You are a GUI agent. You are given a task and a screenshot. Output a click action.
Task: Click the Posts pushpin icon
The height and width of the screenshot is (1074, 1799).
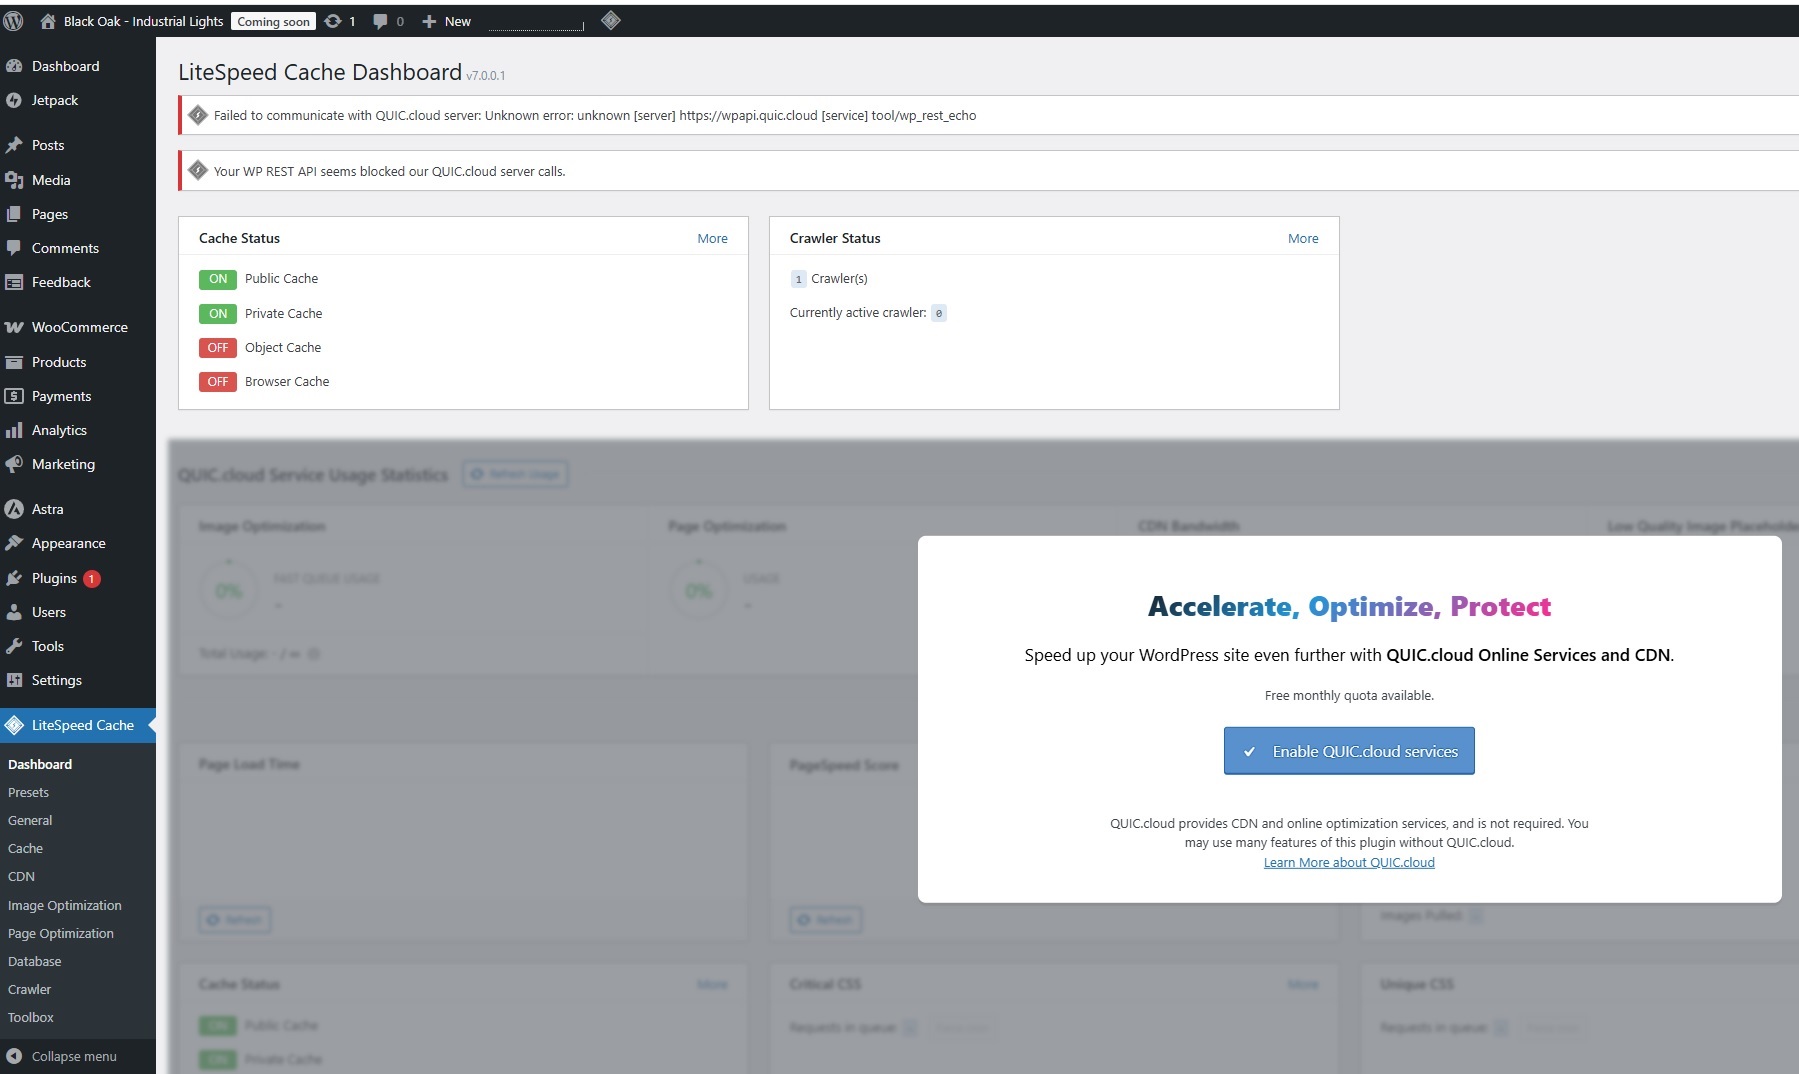14,145
